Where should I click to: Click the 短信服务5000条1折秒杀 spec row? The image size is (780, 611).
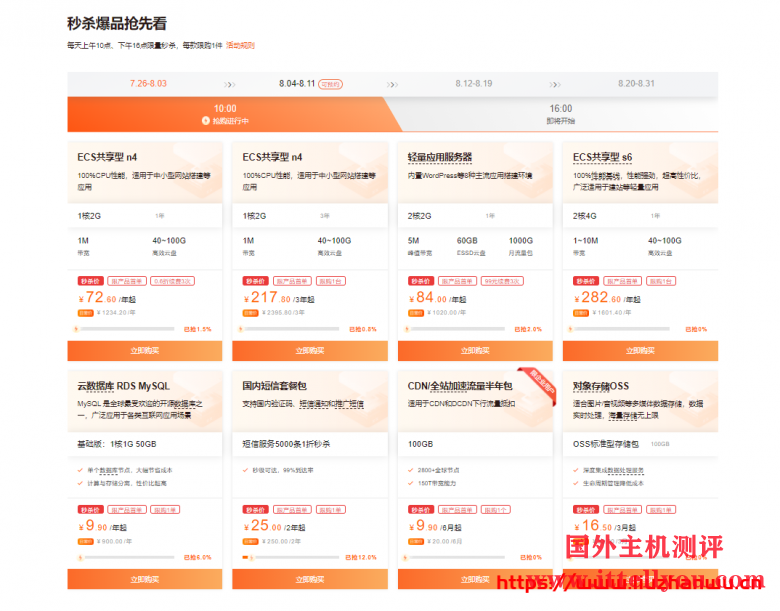coord(310,444)
